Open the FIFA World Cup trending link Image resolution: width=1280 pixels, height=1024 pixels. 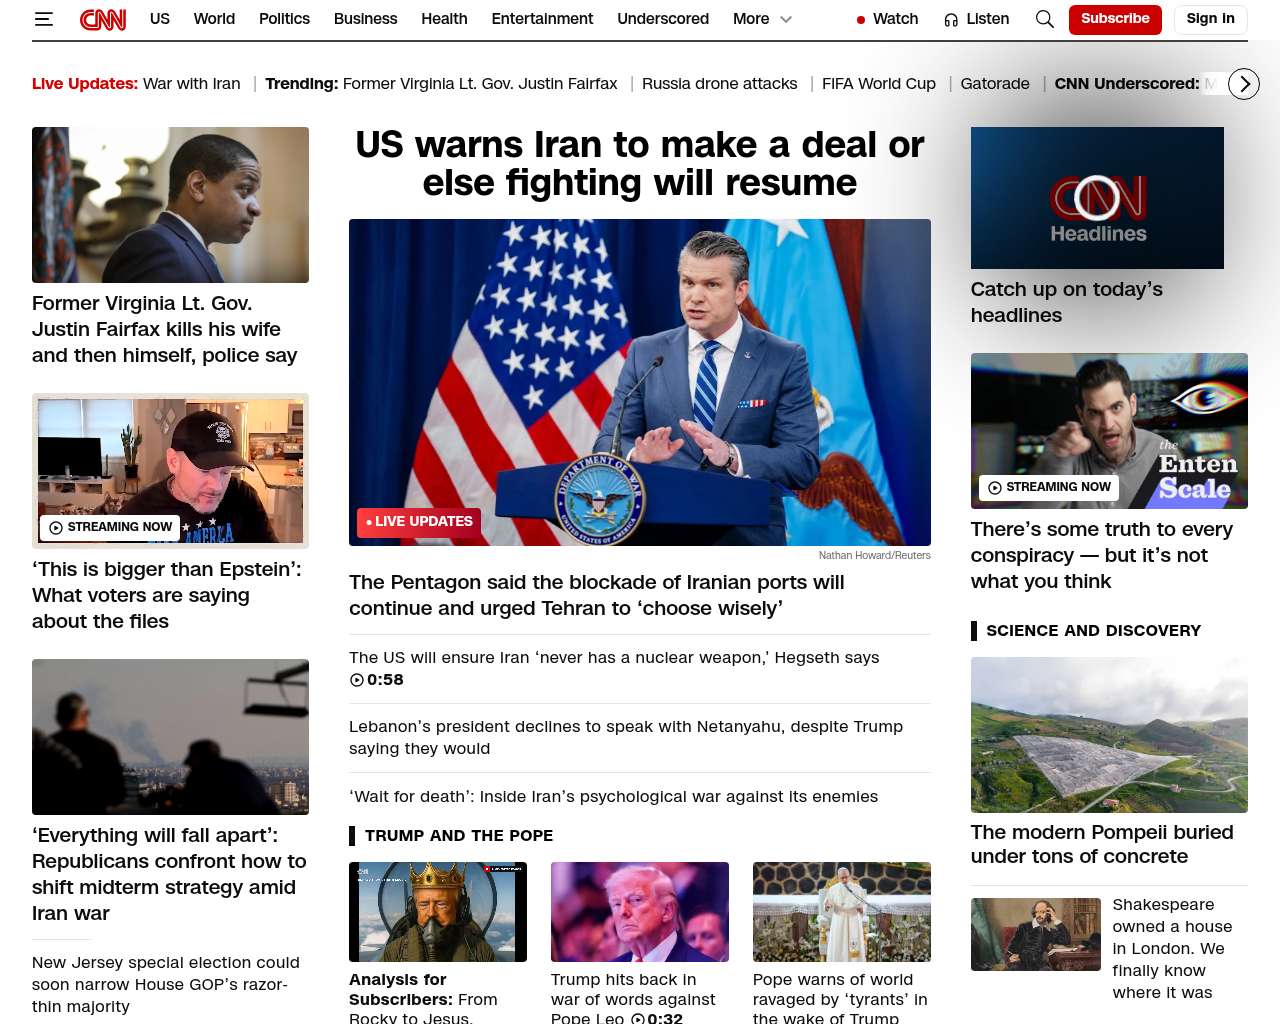pyautogui.click(x=878, y=84)
